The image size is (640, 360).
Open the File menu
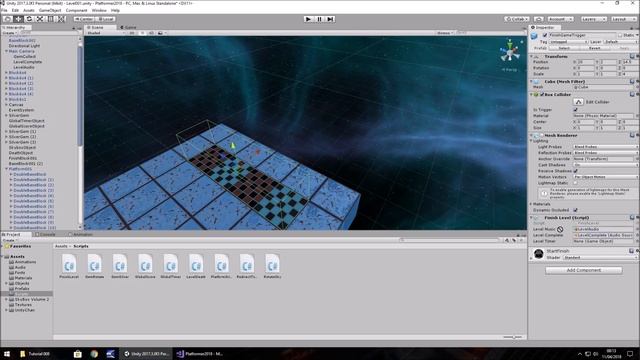pyautogui.click(x=4, y=10)
